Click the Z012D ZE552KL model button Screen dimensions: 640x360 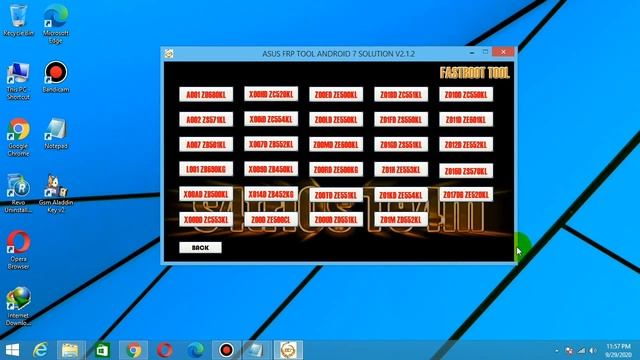pyautogui.click(x=466, y=144)
